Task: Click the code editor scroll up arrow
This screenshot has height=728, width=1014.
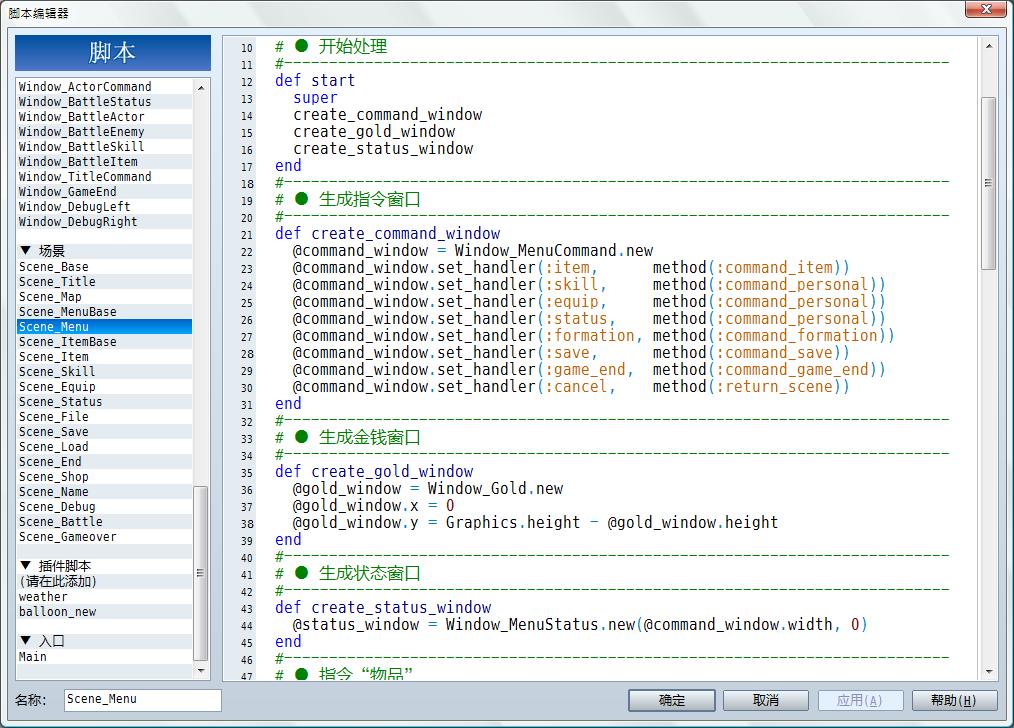Action: 989,46
